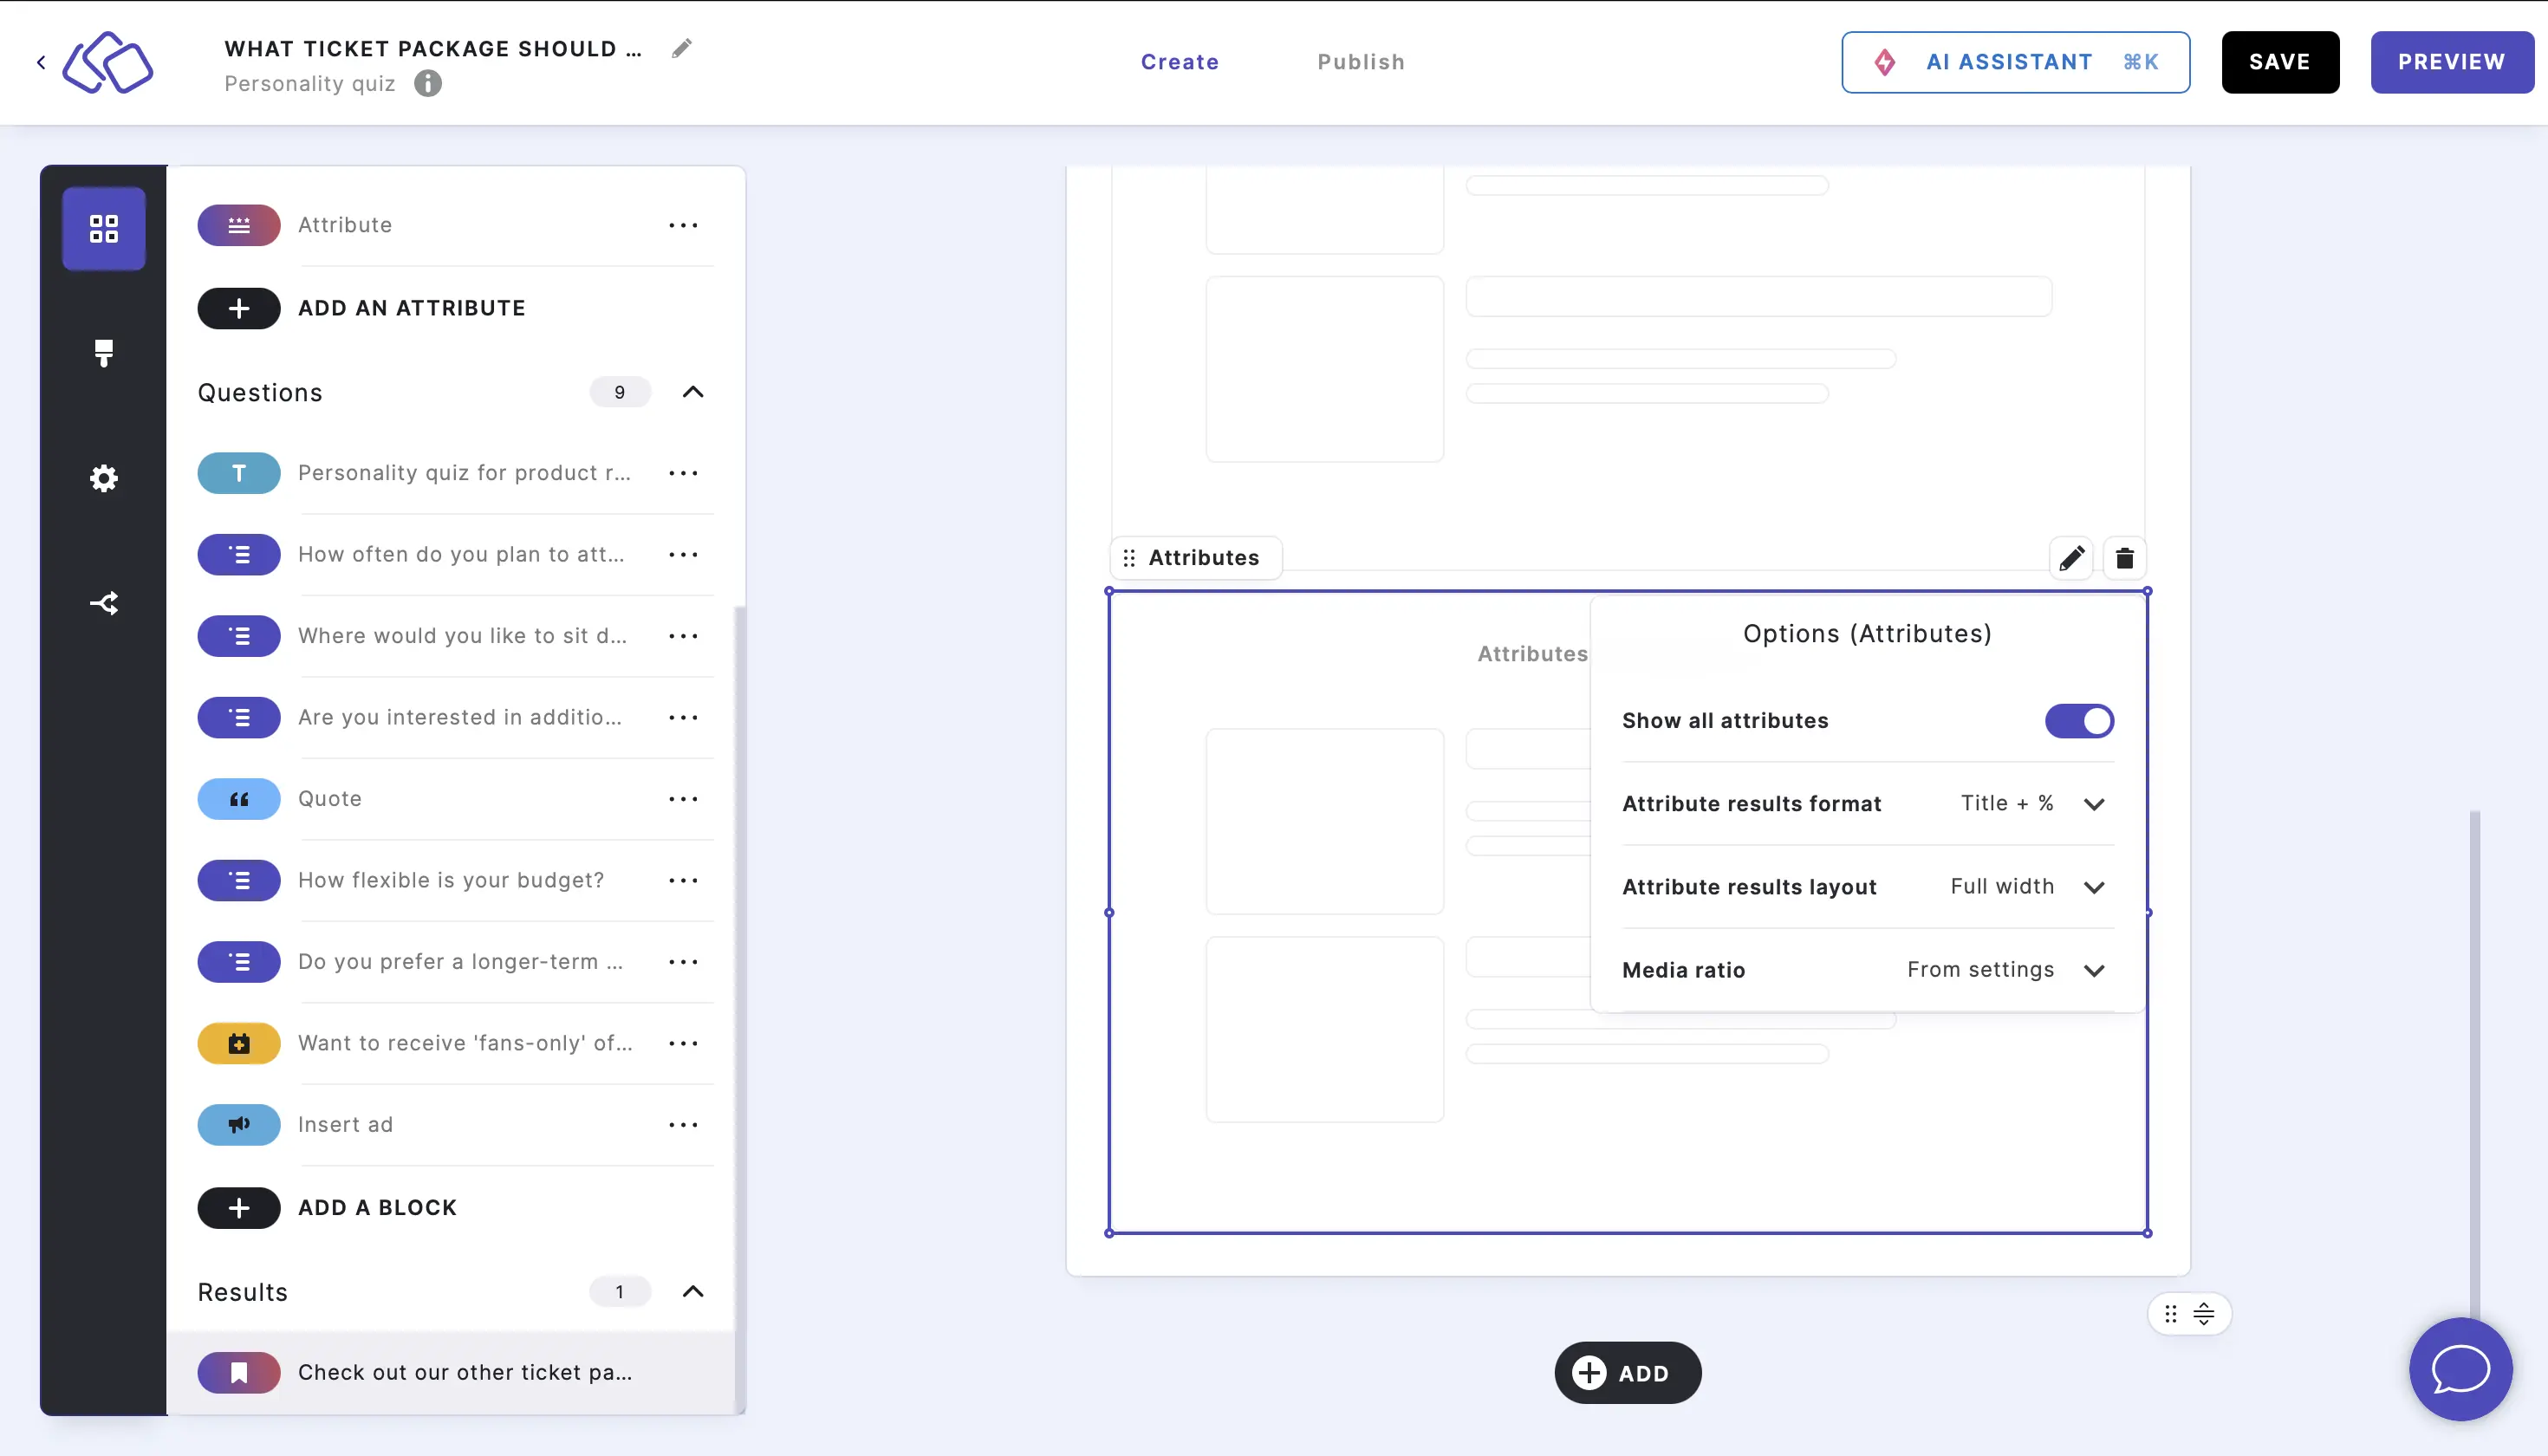Toggle Show all attributes switch

[2079, 721]
